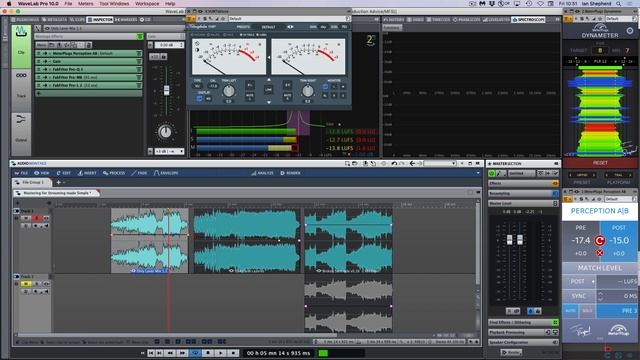Open the Render tab in Audio Montage
The image size is (640, 360).
tap(291, 173)
